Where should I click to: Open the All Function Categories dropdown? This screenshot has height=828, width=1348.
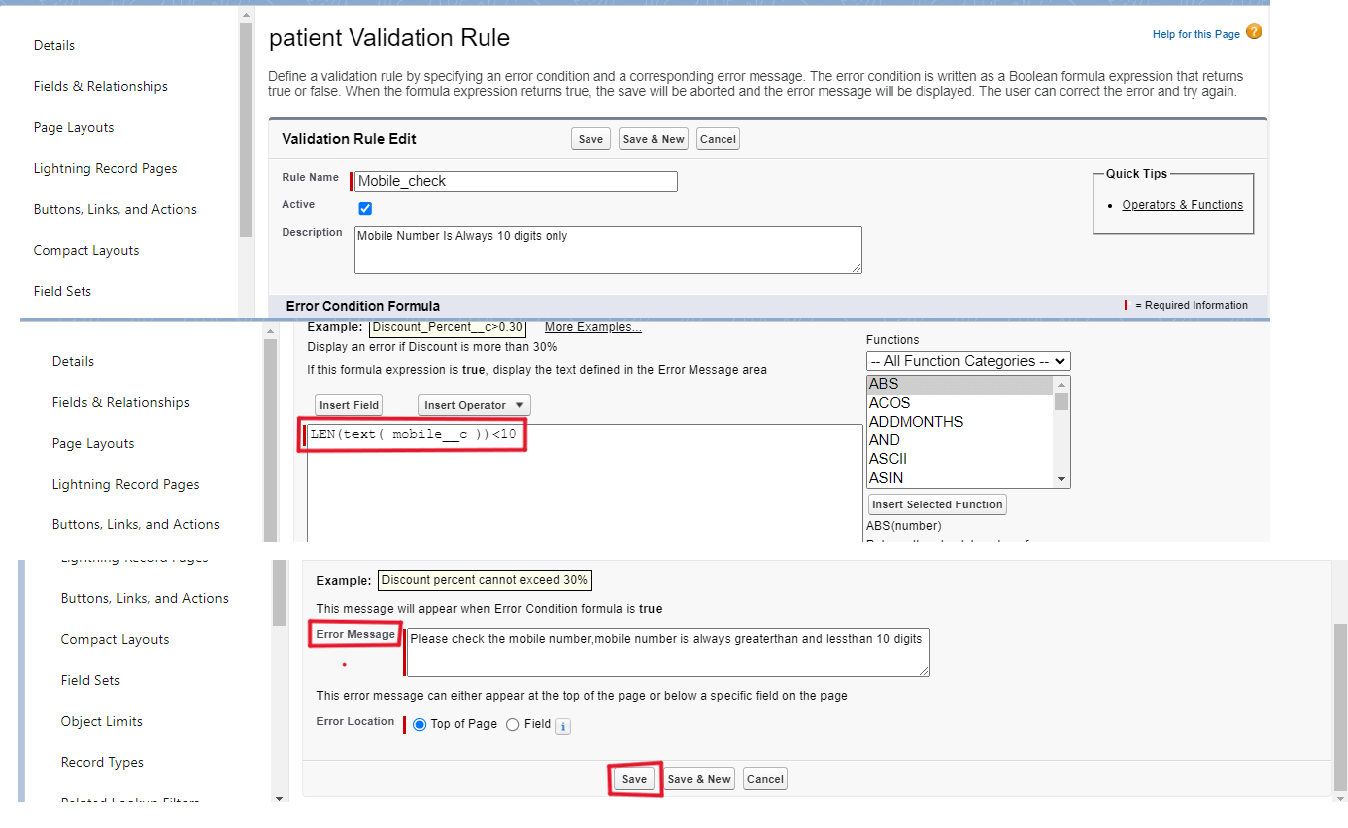(966, 360)
